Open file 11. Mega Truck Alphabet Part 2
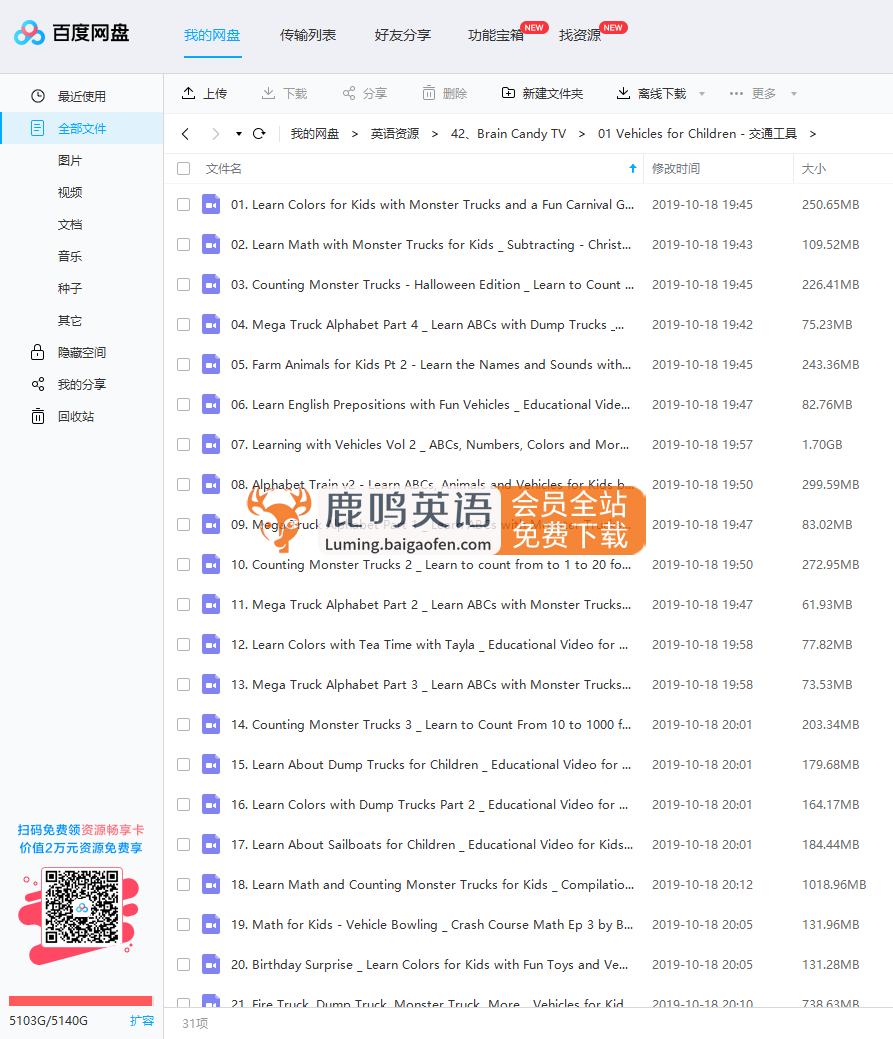This screenshot has width=893, height=1039. pyautogui.click(x=431, y=604)
